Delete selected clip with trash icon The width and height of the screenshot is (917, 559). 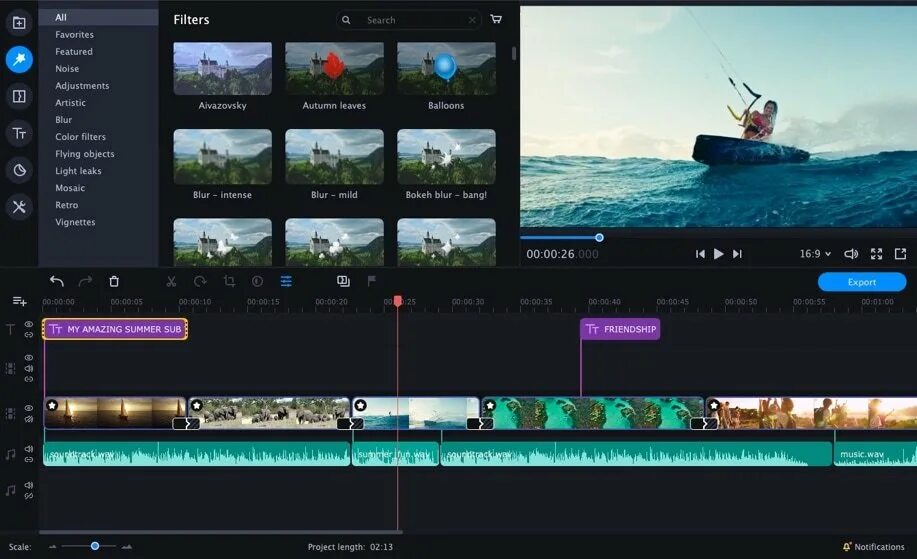(114, 281)
